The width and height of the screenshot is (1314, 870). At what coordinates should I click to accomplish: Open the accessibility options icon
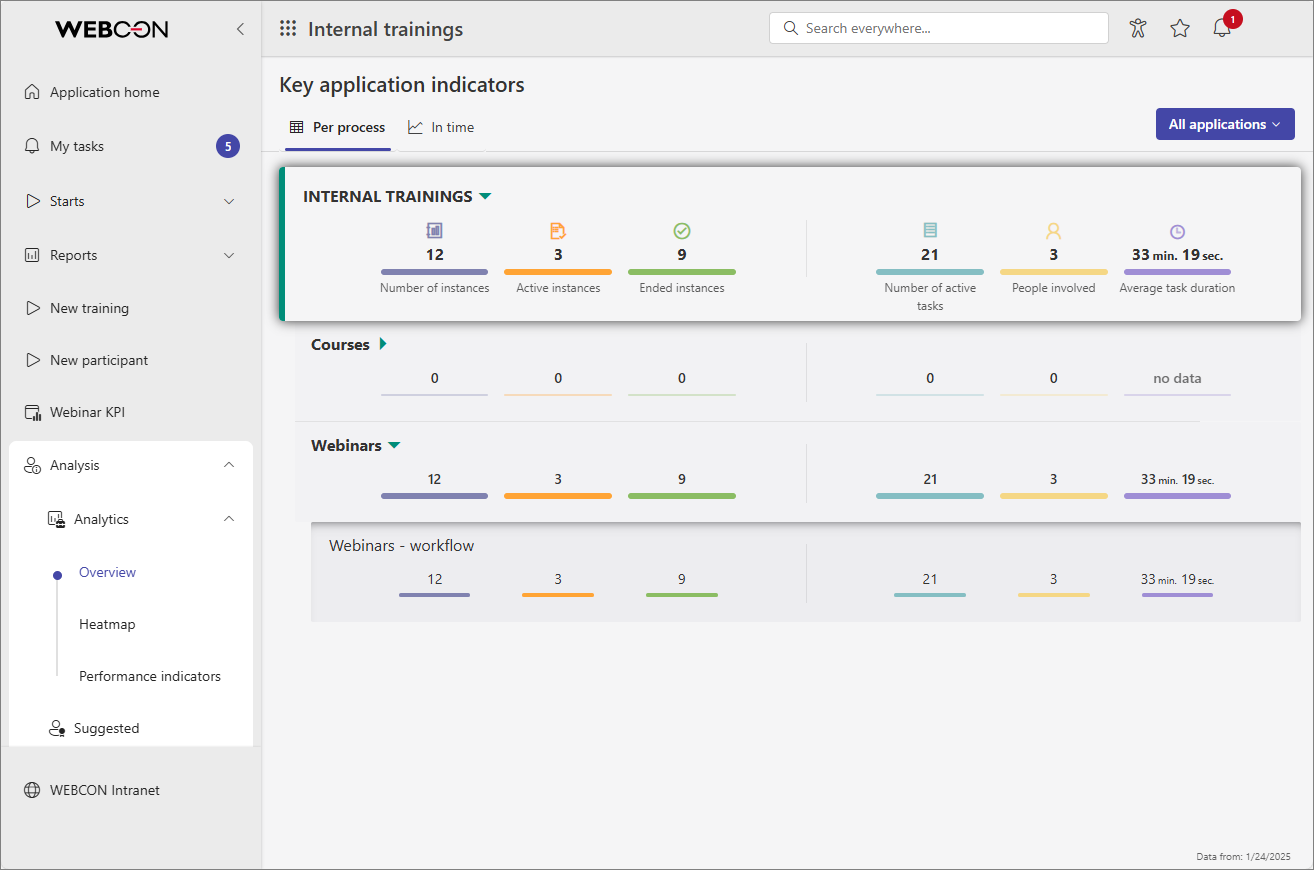pos(1138,28)
